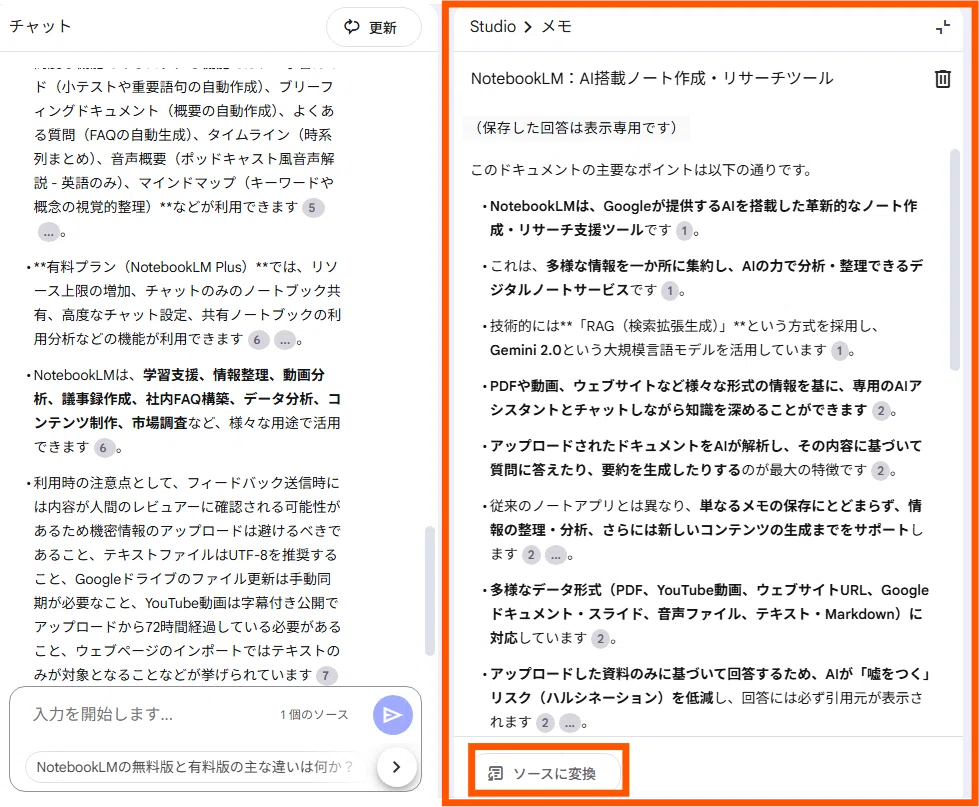Send the chat message with the arrow button
Screen dimensions: 979x807
click(x=392, y=715)
